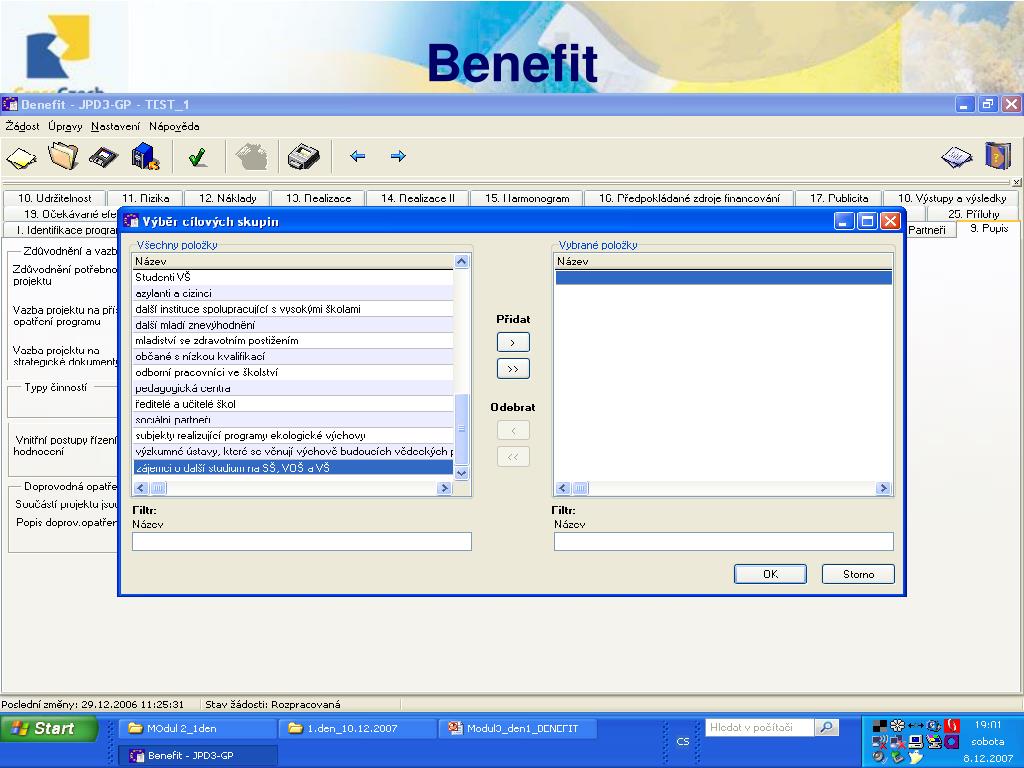Select odborní pracovníci ve školství

(293, 372)
